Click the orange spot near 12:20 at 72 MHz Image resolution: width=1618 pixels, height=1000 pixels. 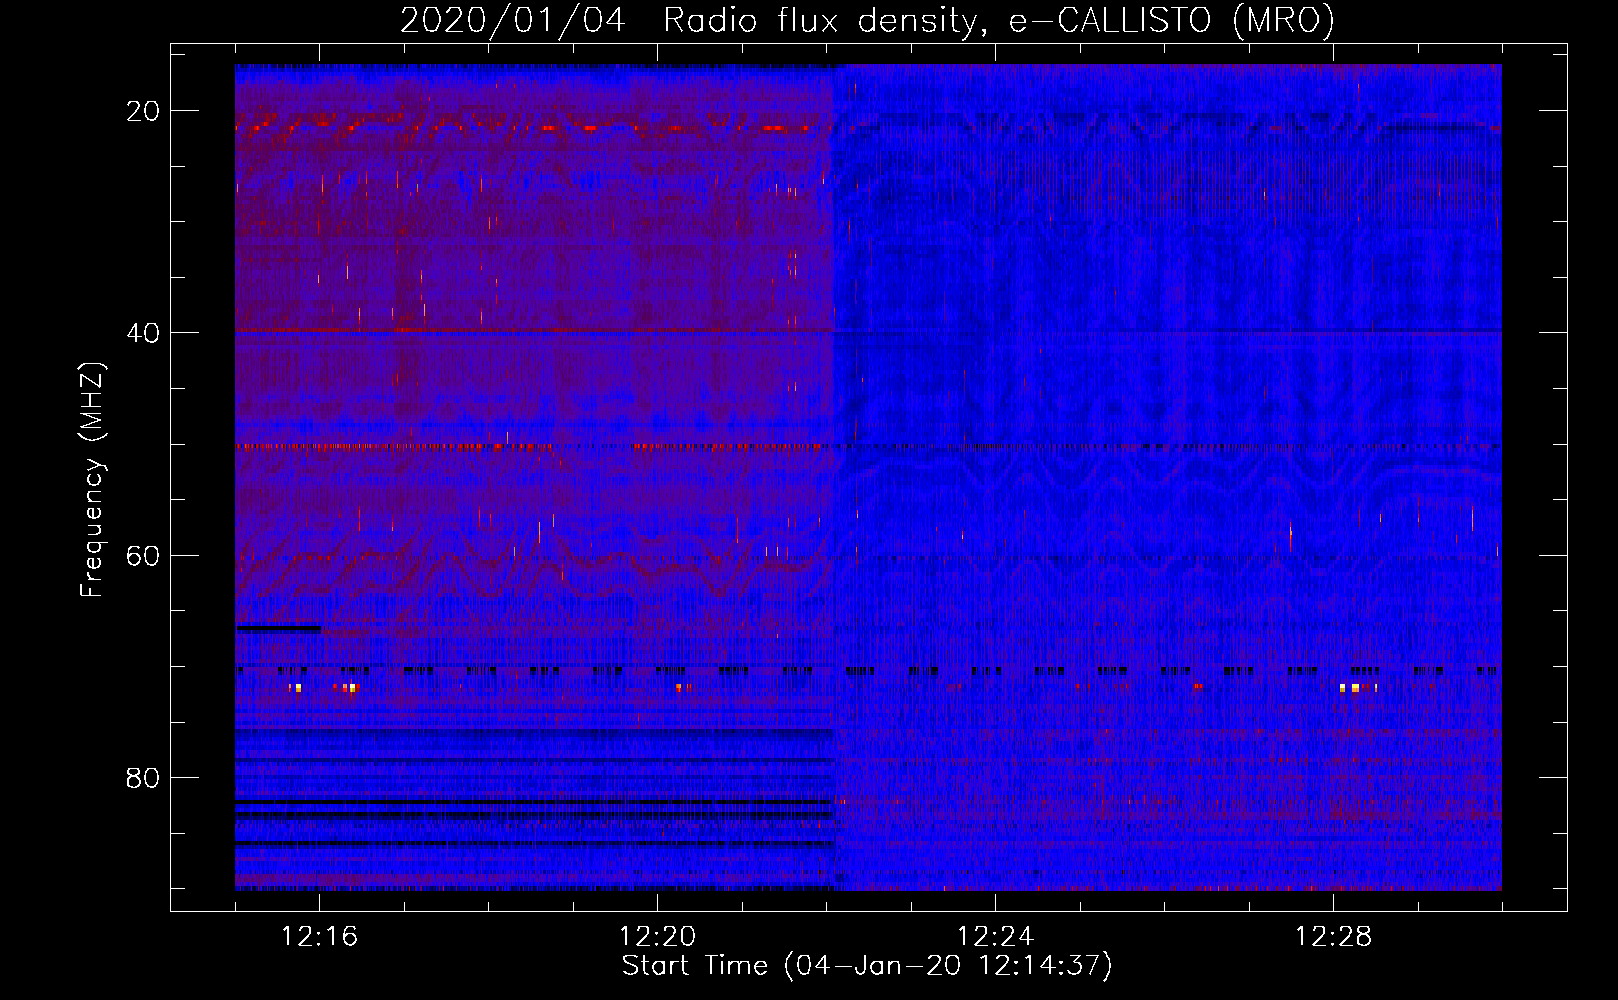tap(680, 687)
